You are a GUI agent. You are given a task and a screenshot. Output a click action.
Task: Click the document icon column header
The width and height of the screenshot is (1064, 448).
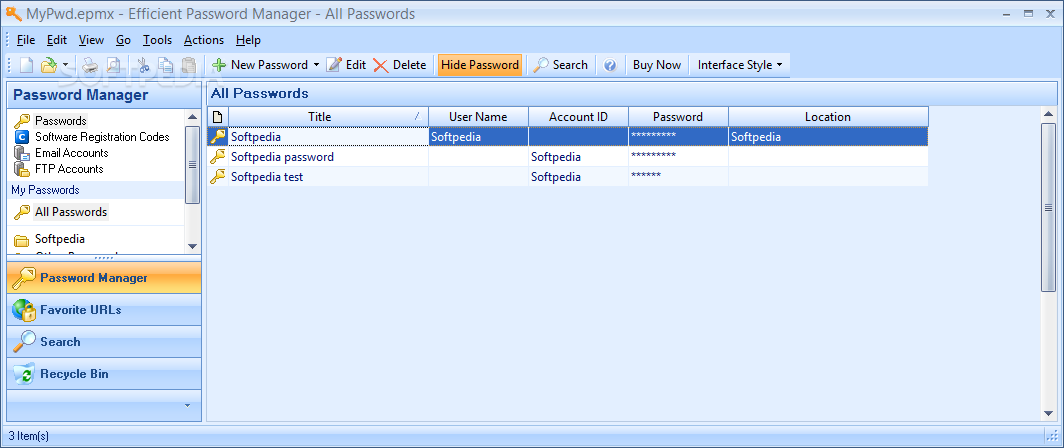218,117
